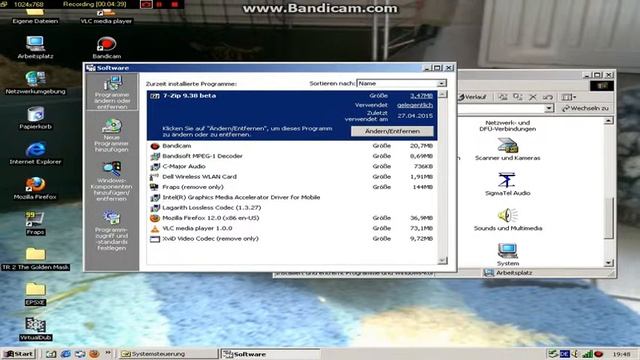This screenshot has width=640, height=360.
Task: Open SigmaTel Audio control panel item
Action: (507, 184)
